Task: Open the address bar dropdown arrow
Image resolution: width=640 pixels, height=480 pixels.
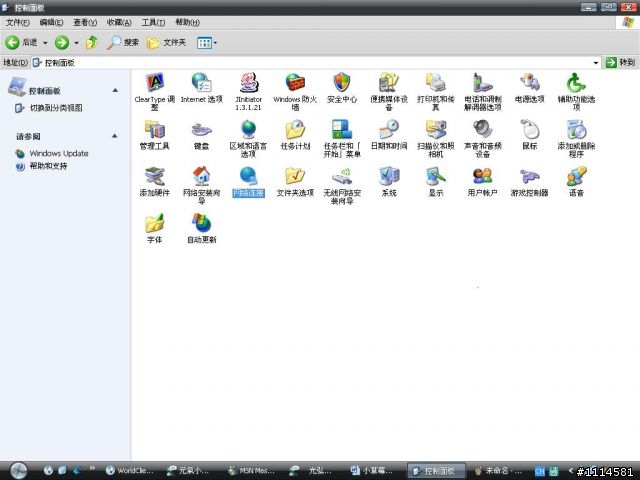Action: click(596, 63)
